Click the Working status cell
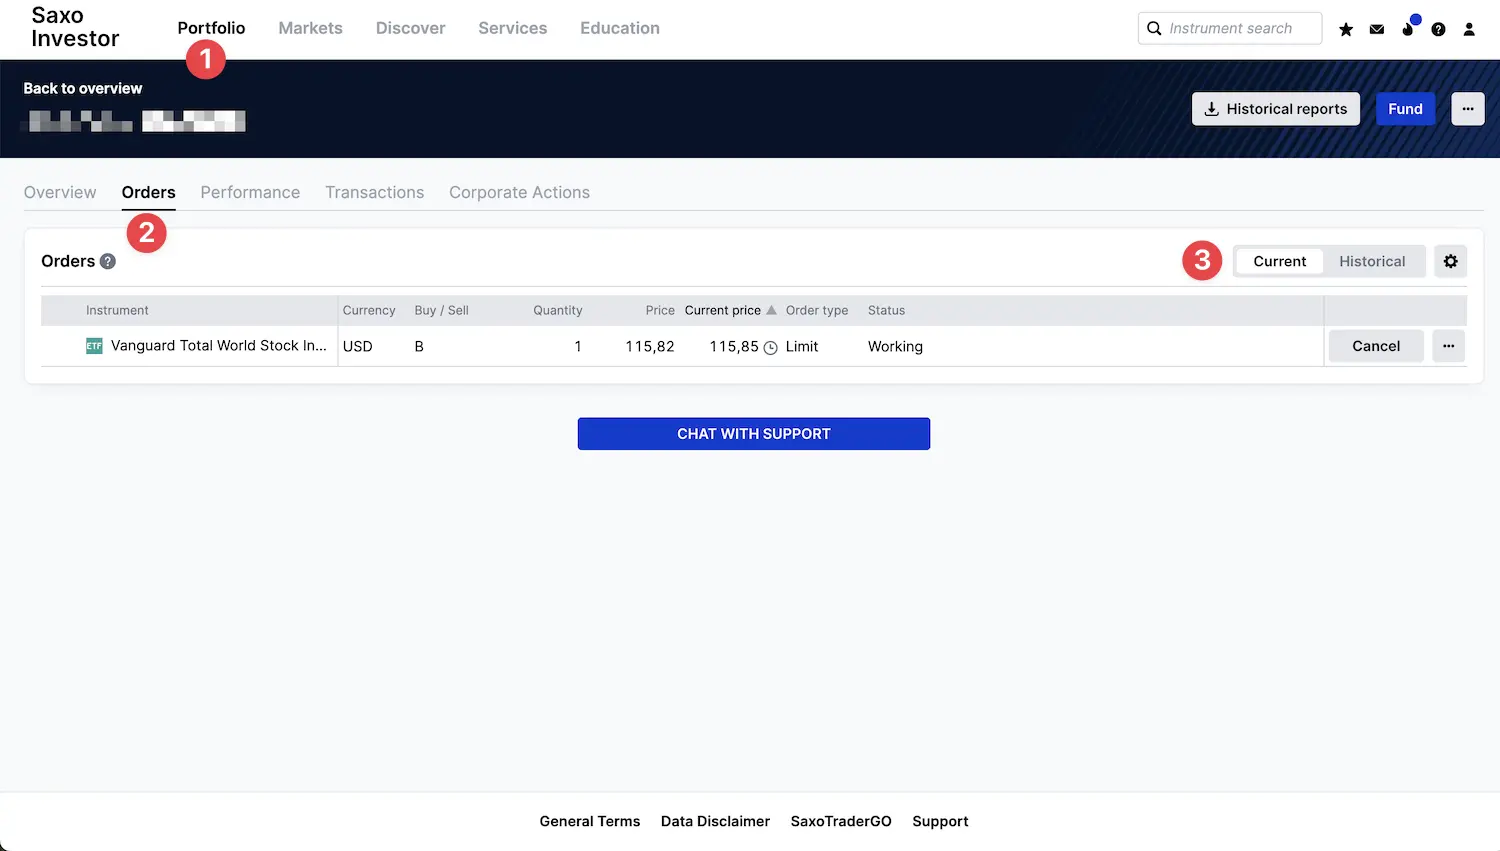This screenshot has height=851, width=1500. (x=895, y=346)
